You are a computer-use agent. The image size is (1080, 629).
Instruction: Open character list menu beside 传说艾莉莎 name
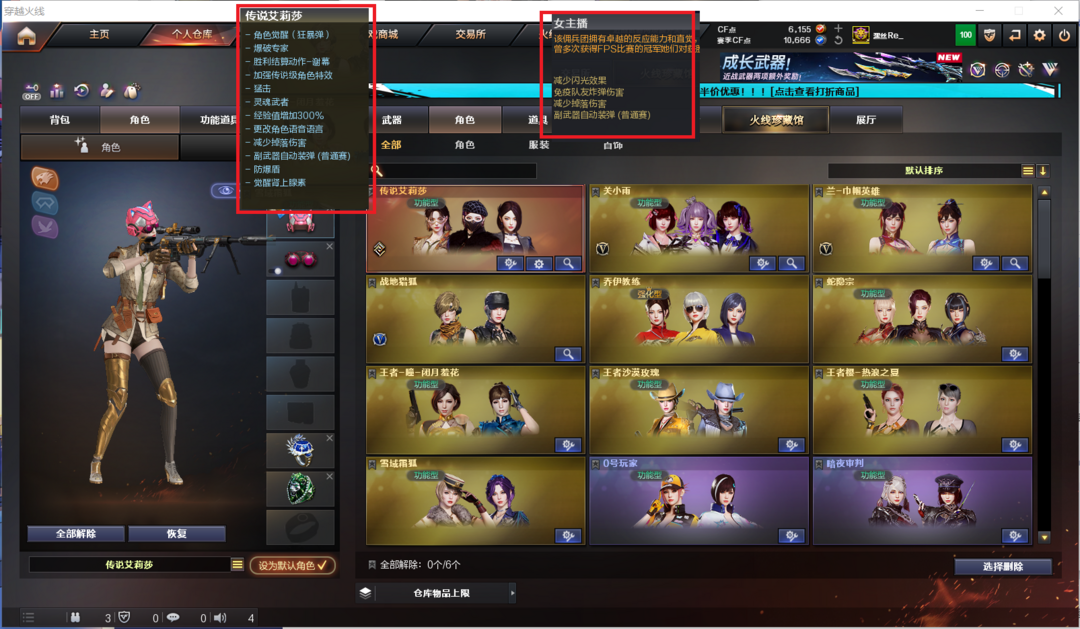pos(237,564)
